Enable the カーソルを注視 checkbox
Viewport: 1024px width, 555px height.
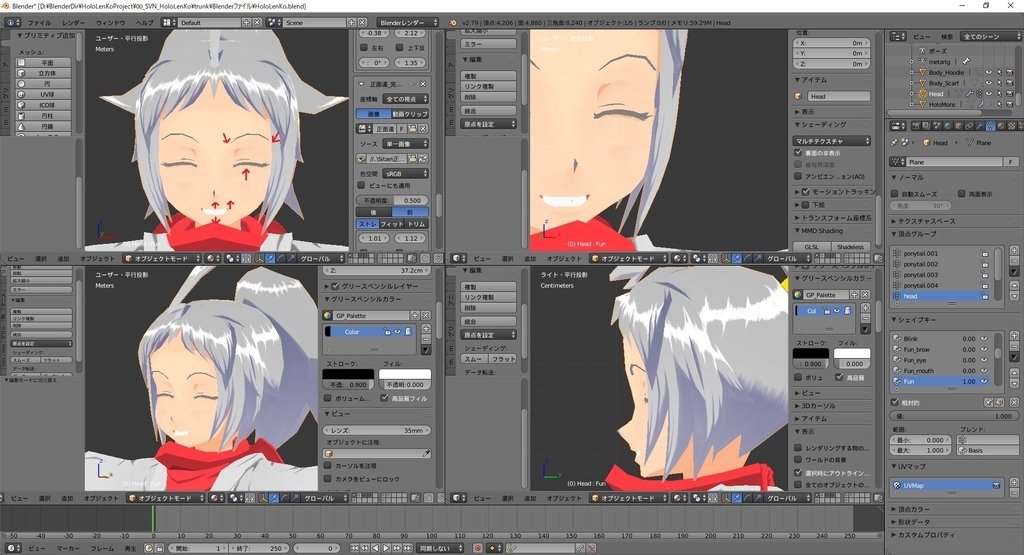pos(328,466)
